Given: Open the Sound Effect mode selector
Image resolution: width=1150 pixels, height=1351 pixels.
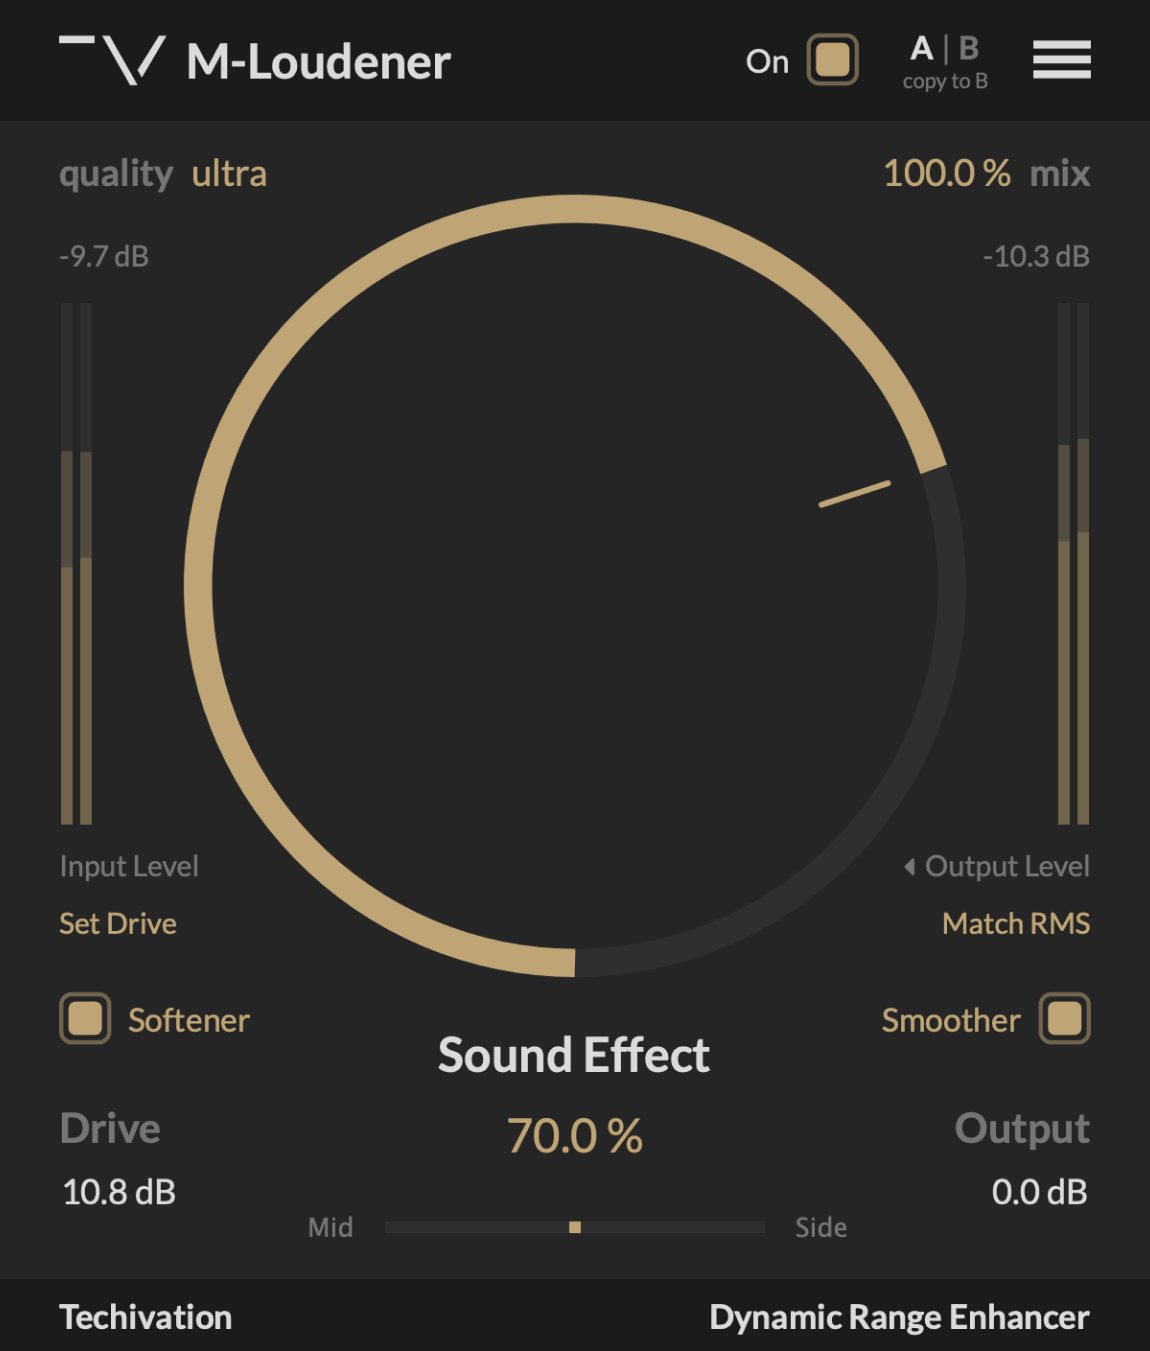Looking at the screenshot, I should [574, 1055].
